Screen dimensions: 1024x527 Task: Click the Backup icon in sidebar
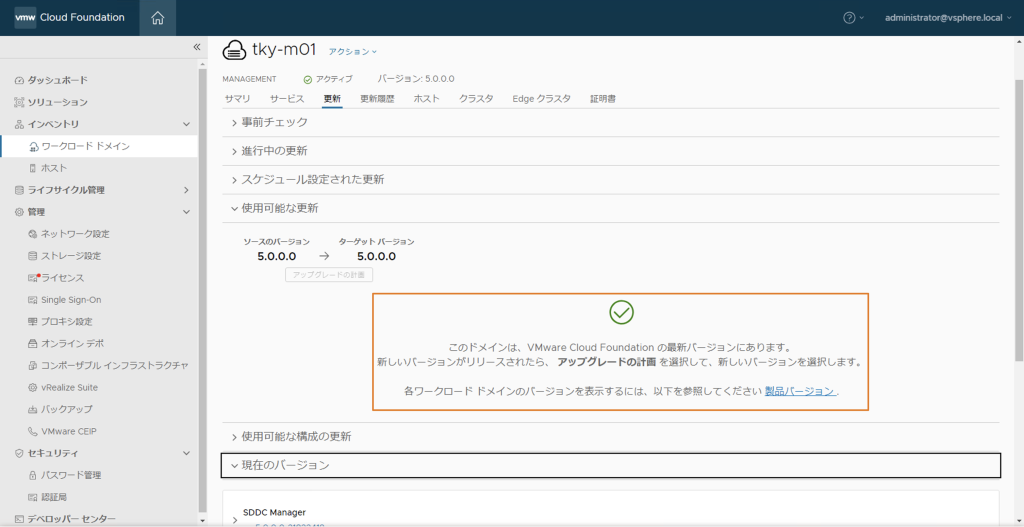[33, 409]
